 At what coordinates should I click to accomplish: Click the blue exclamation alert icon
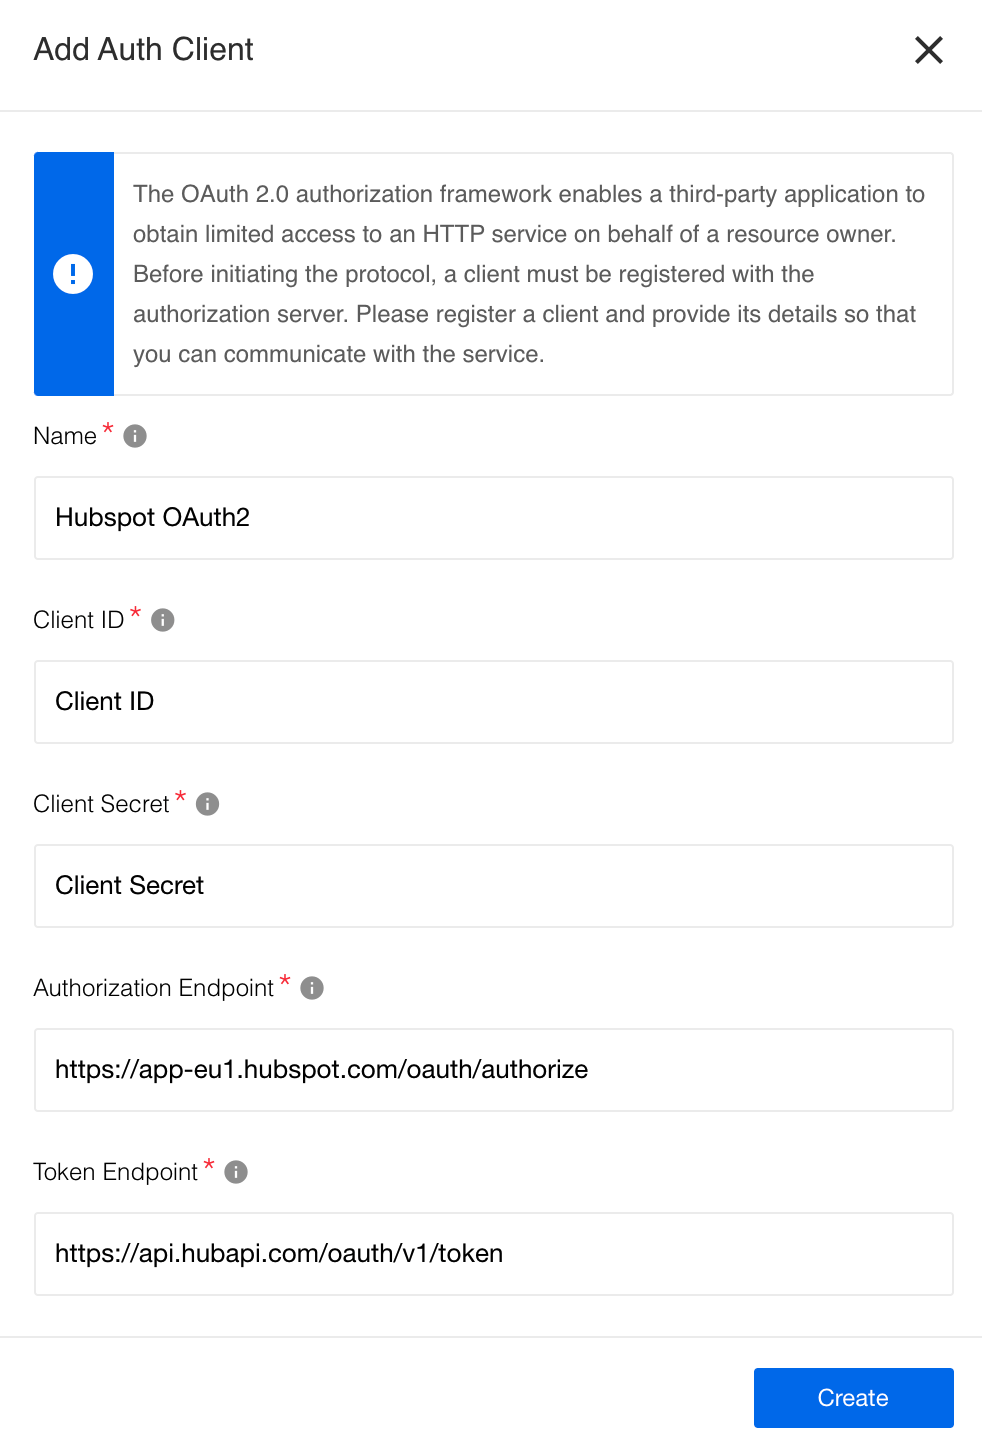(73, 274)
